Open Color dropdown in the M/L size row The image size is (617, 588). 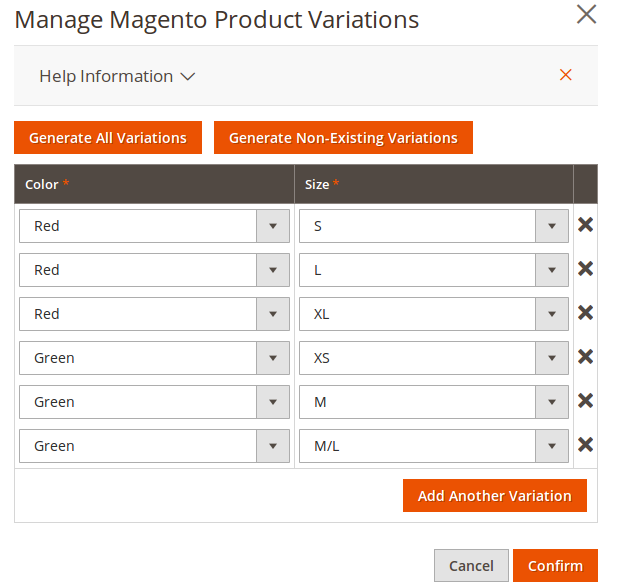154,446
